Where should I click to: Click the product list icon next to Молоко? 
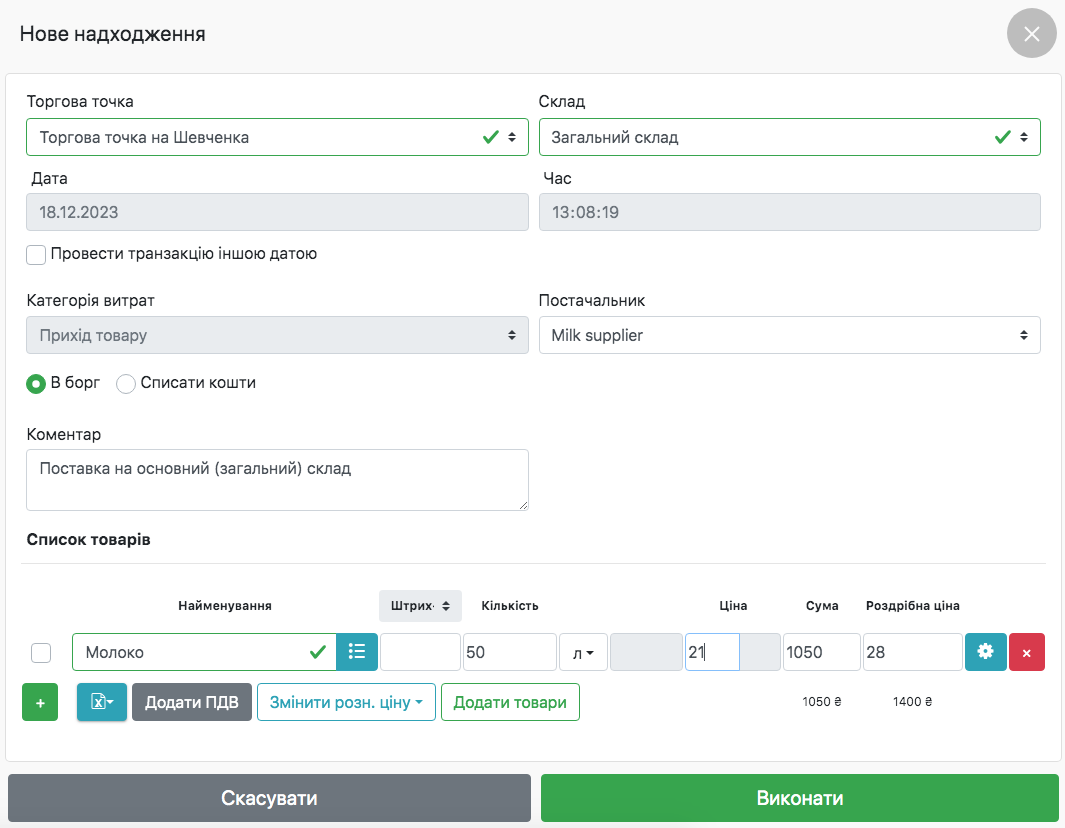click(357, 652)
